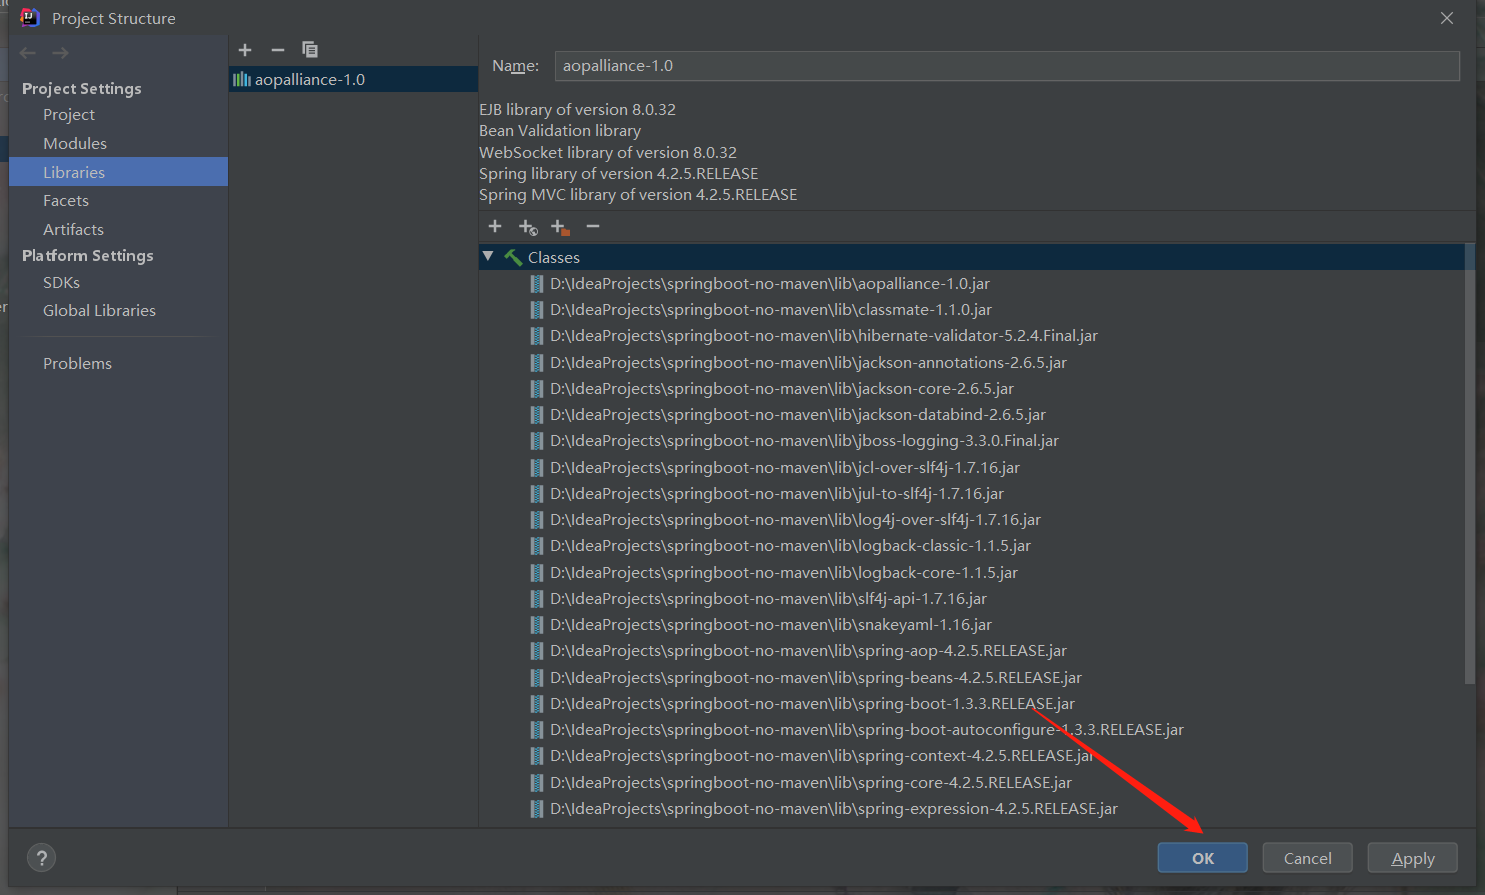The height and width of the screenshot is (895, 1485).
Task: Open Project settings page
Action: click(x=69, y=115)
